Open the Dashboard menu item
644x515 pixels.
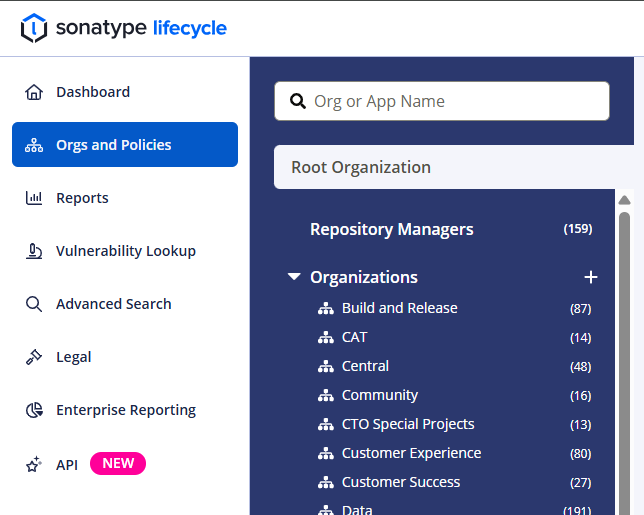pos(125,92)
